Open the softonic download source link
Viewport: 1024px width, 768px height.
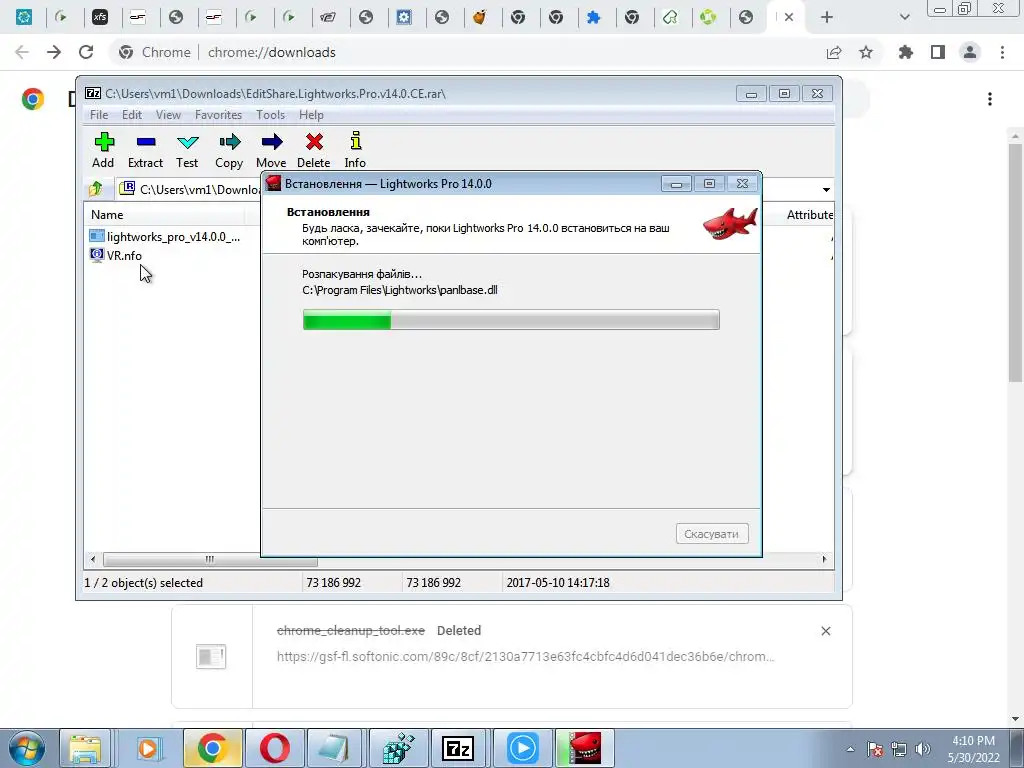pos(526,657)
